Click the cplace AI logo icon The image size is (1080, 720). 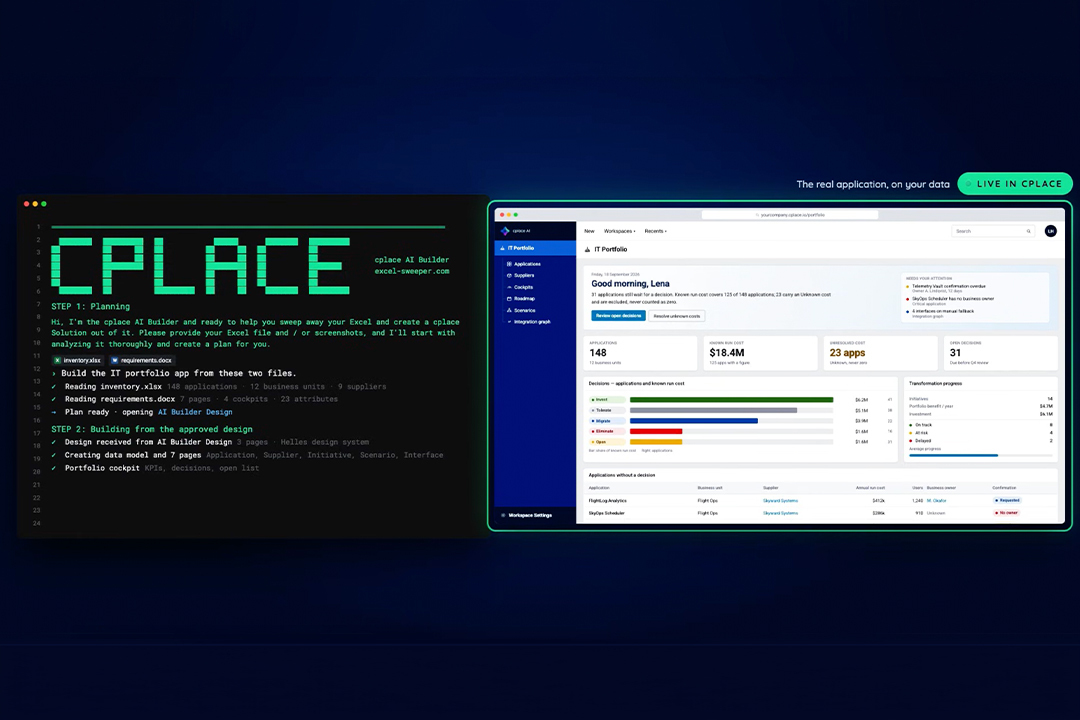[x=505, y=231]
